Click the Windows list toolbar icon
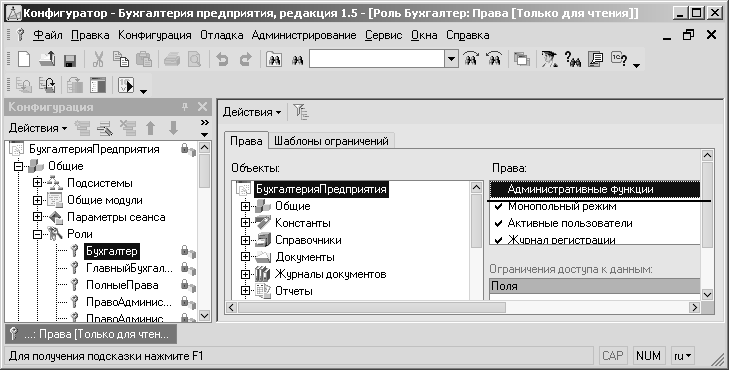 pyautogui.click(x=522, y=59)
